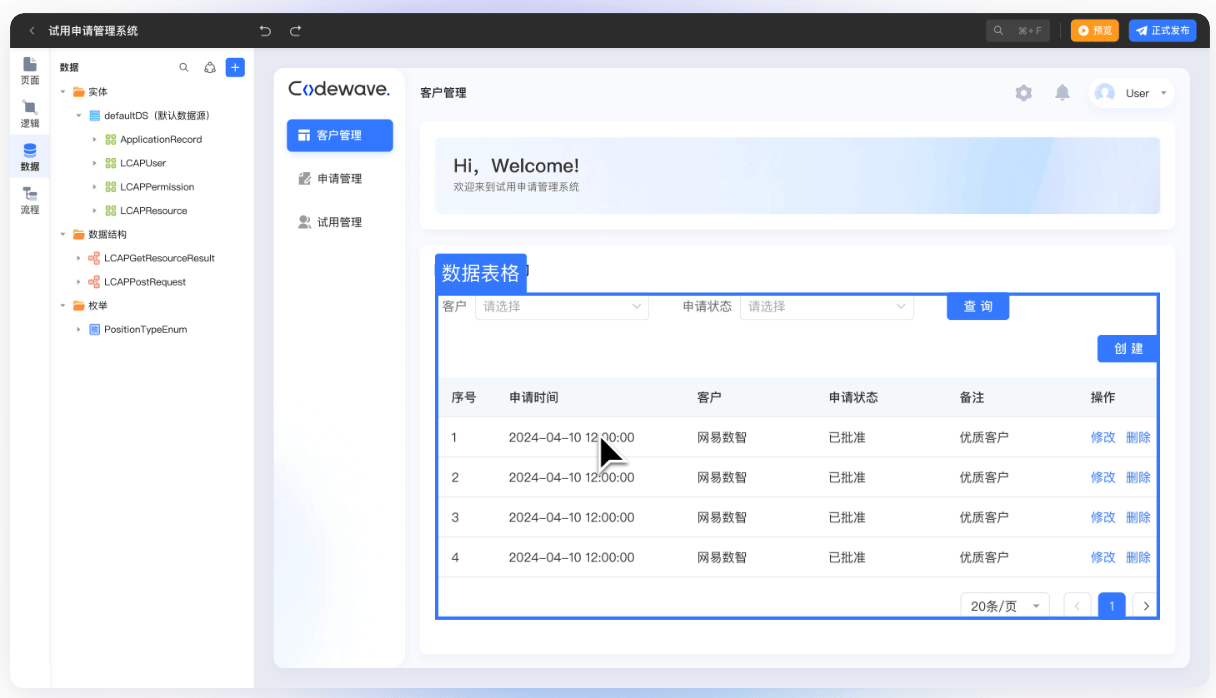Select the LCAPPostRequest structure icon
The image size is (1216, 698).
[x=94, y=282]
